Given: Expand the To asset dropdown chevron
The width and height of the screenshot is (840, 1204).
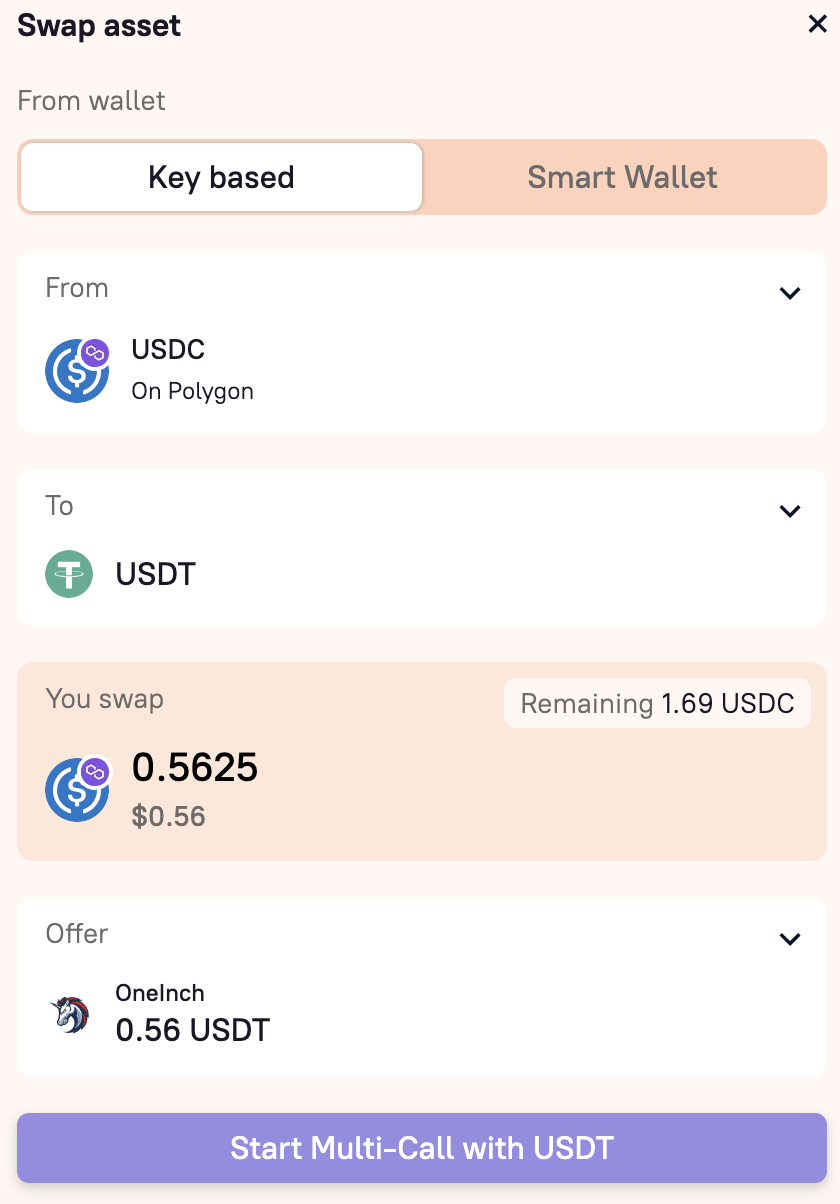Looking at the screenshot, I should tap(790, 511).
